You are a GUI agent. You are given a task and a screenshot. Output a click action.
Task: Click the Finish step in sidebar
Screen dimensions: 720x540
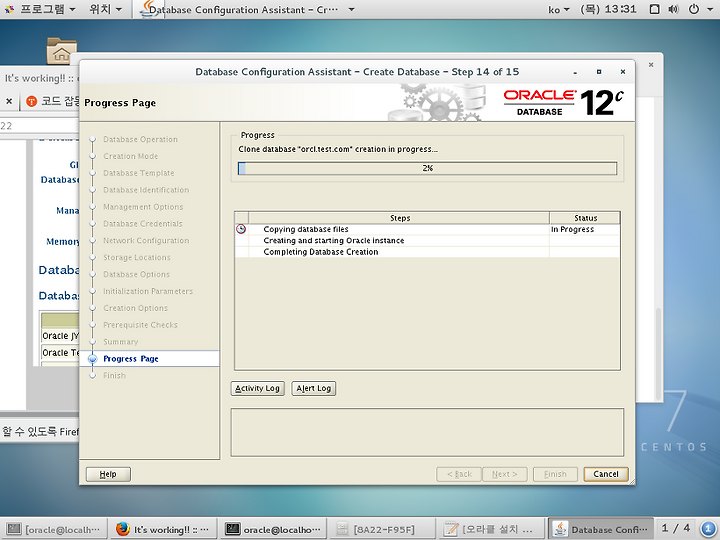114,376
